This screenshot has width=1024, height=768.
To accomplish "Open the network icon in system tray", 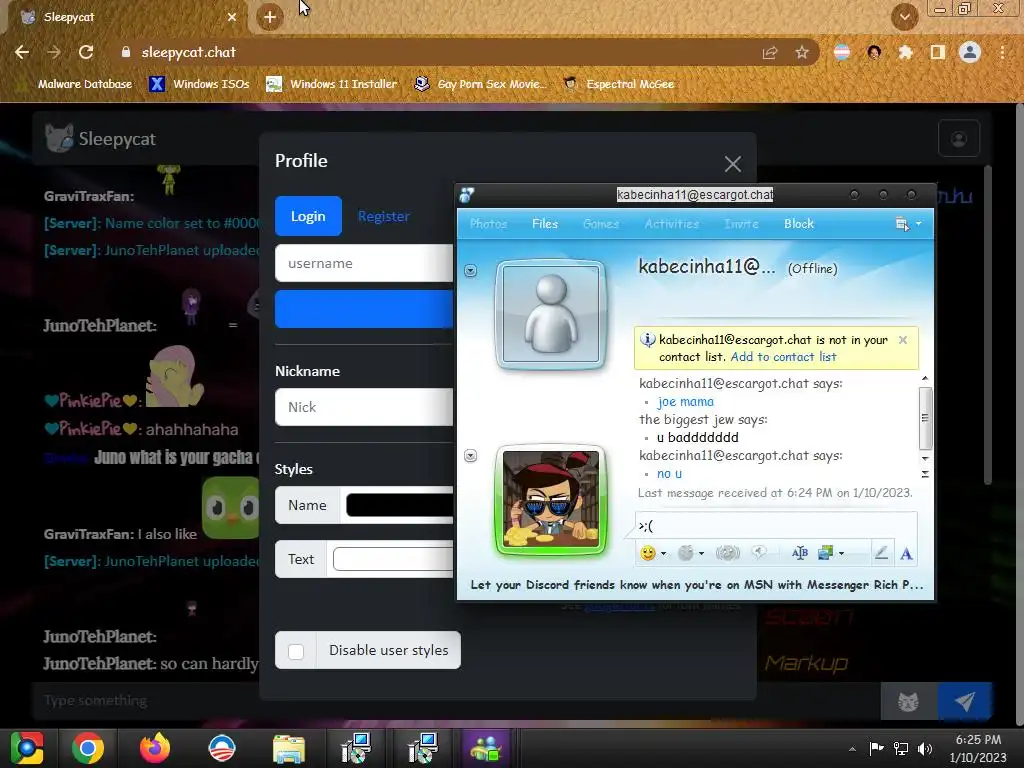I will (x=901, y=749).
